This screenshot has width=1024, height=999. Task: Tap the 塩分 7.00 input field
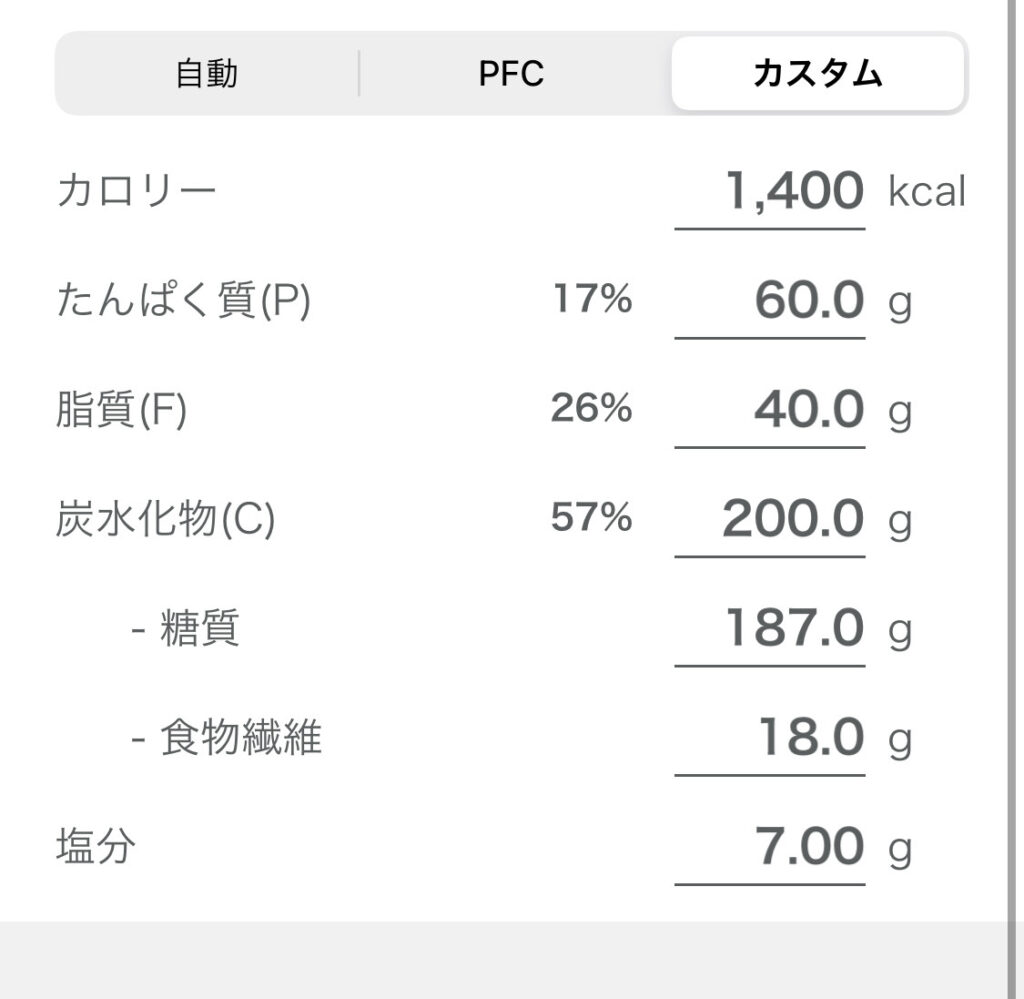(769, 847)
